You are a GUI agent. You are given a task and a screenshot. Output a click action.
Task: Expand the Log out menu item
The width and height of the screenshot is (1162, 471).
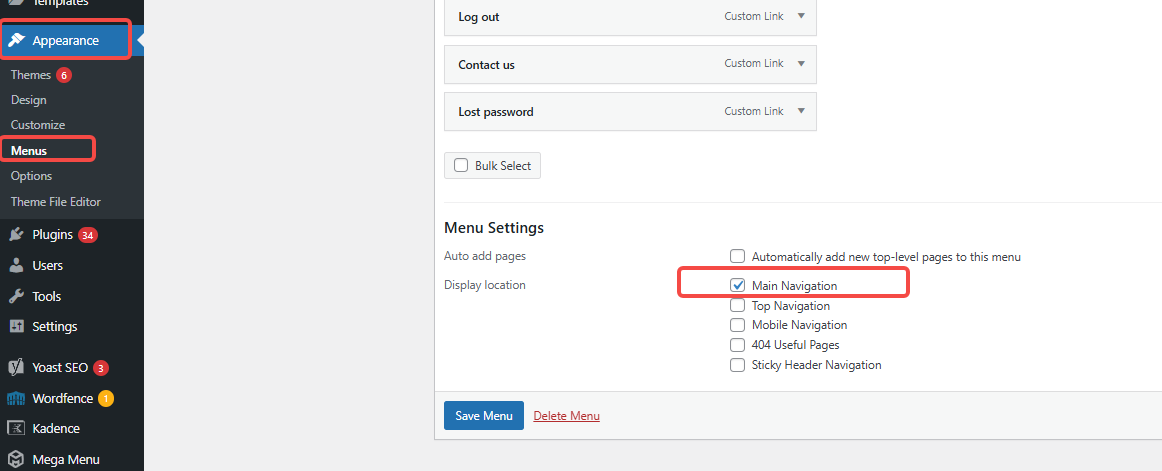point(800,16)
